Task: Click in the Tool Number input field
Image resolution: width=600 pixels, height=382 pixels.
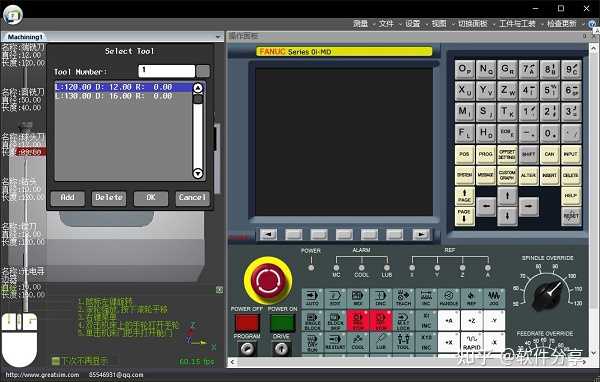Action: coord(166,71)
